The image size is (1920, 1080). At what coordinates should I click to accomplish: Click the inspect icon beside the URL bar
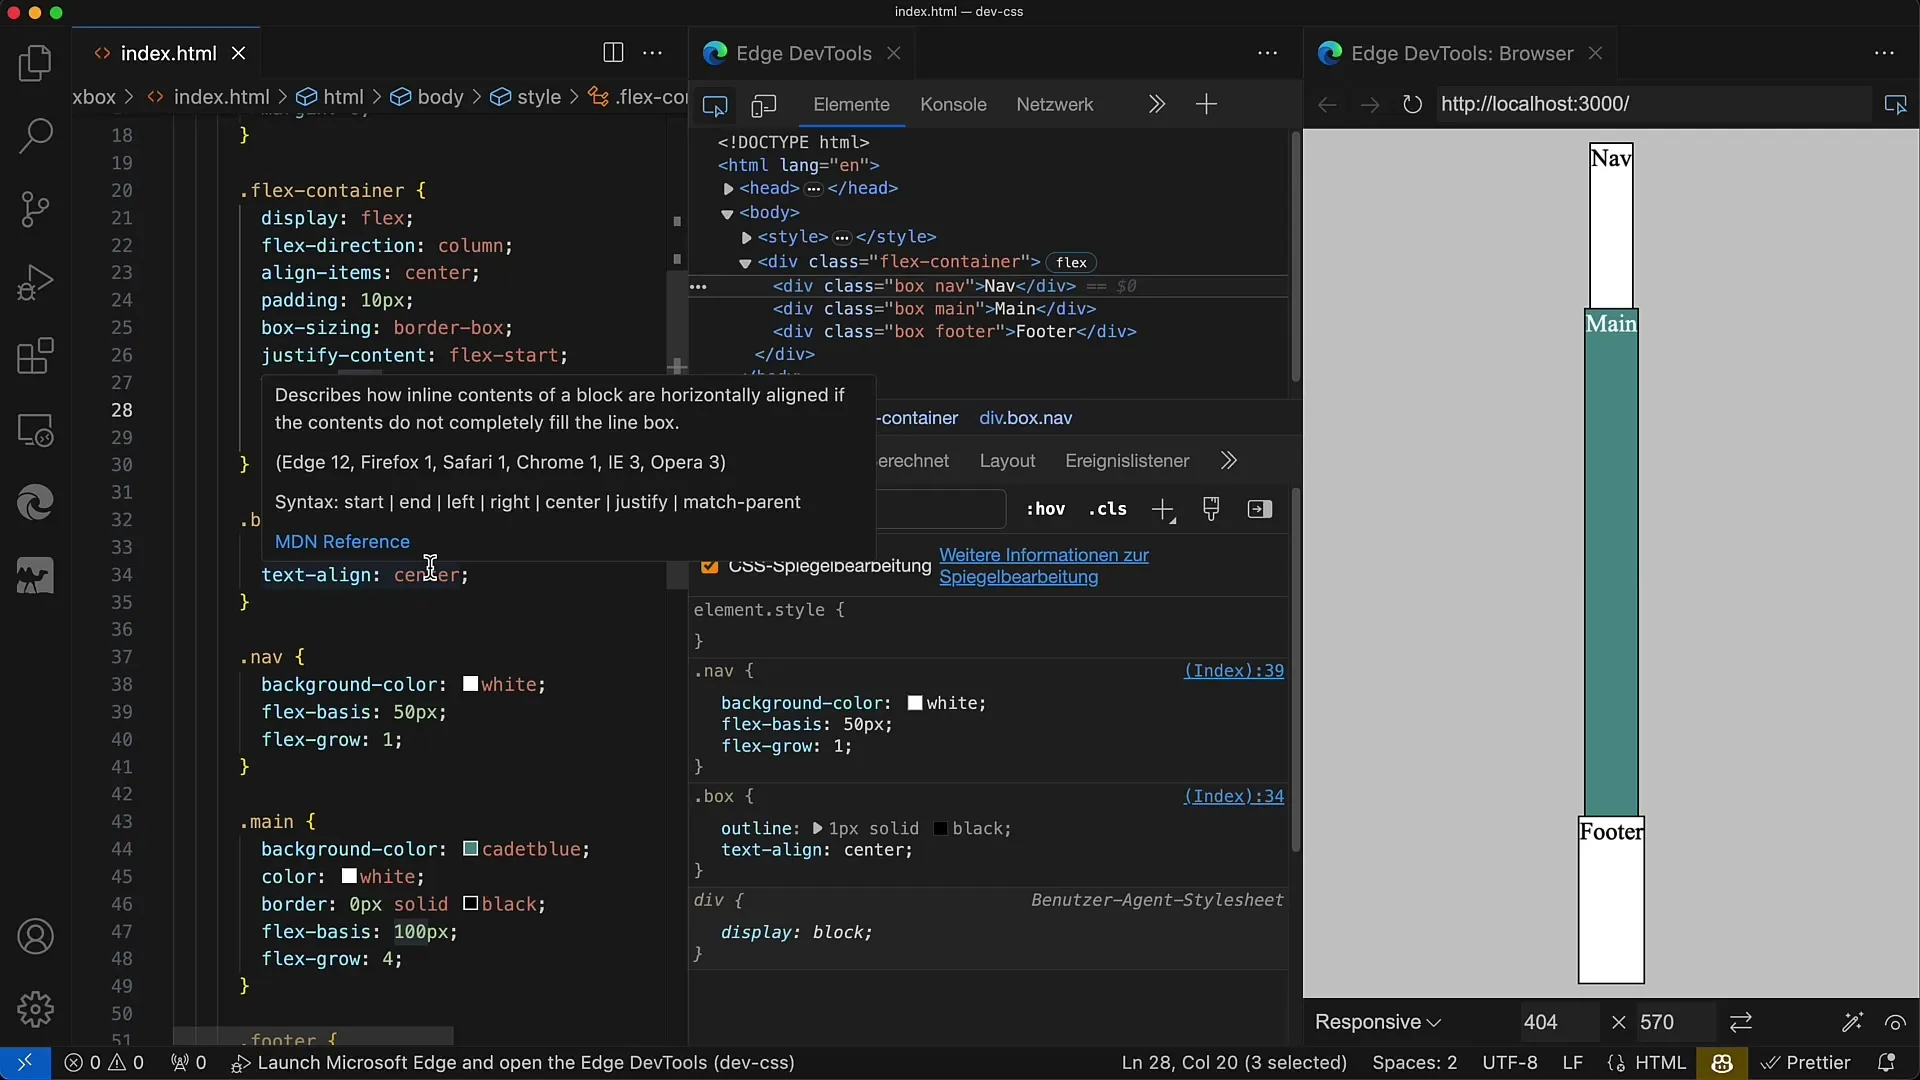point(1895,104)
